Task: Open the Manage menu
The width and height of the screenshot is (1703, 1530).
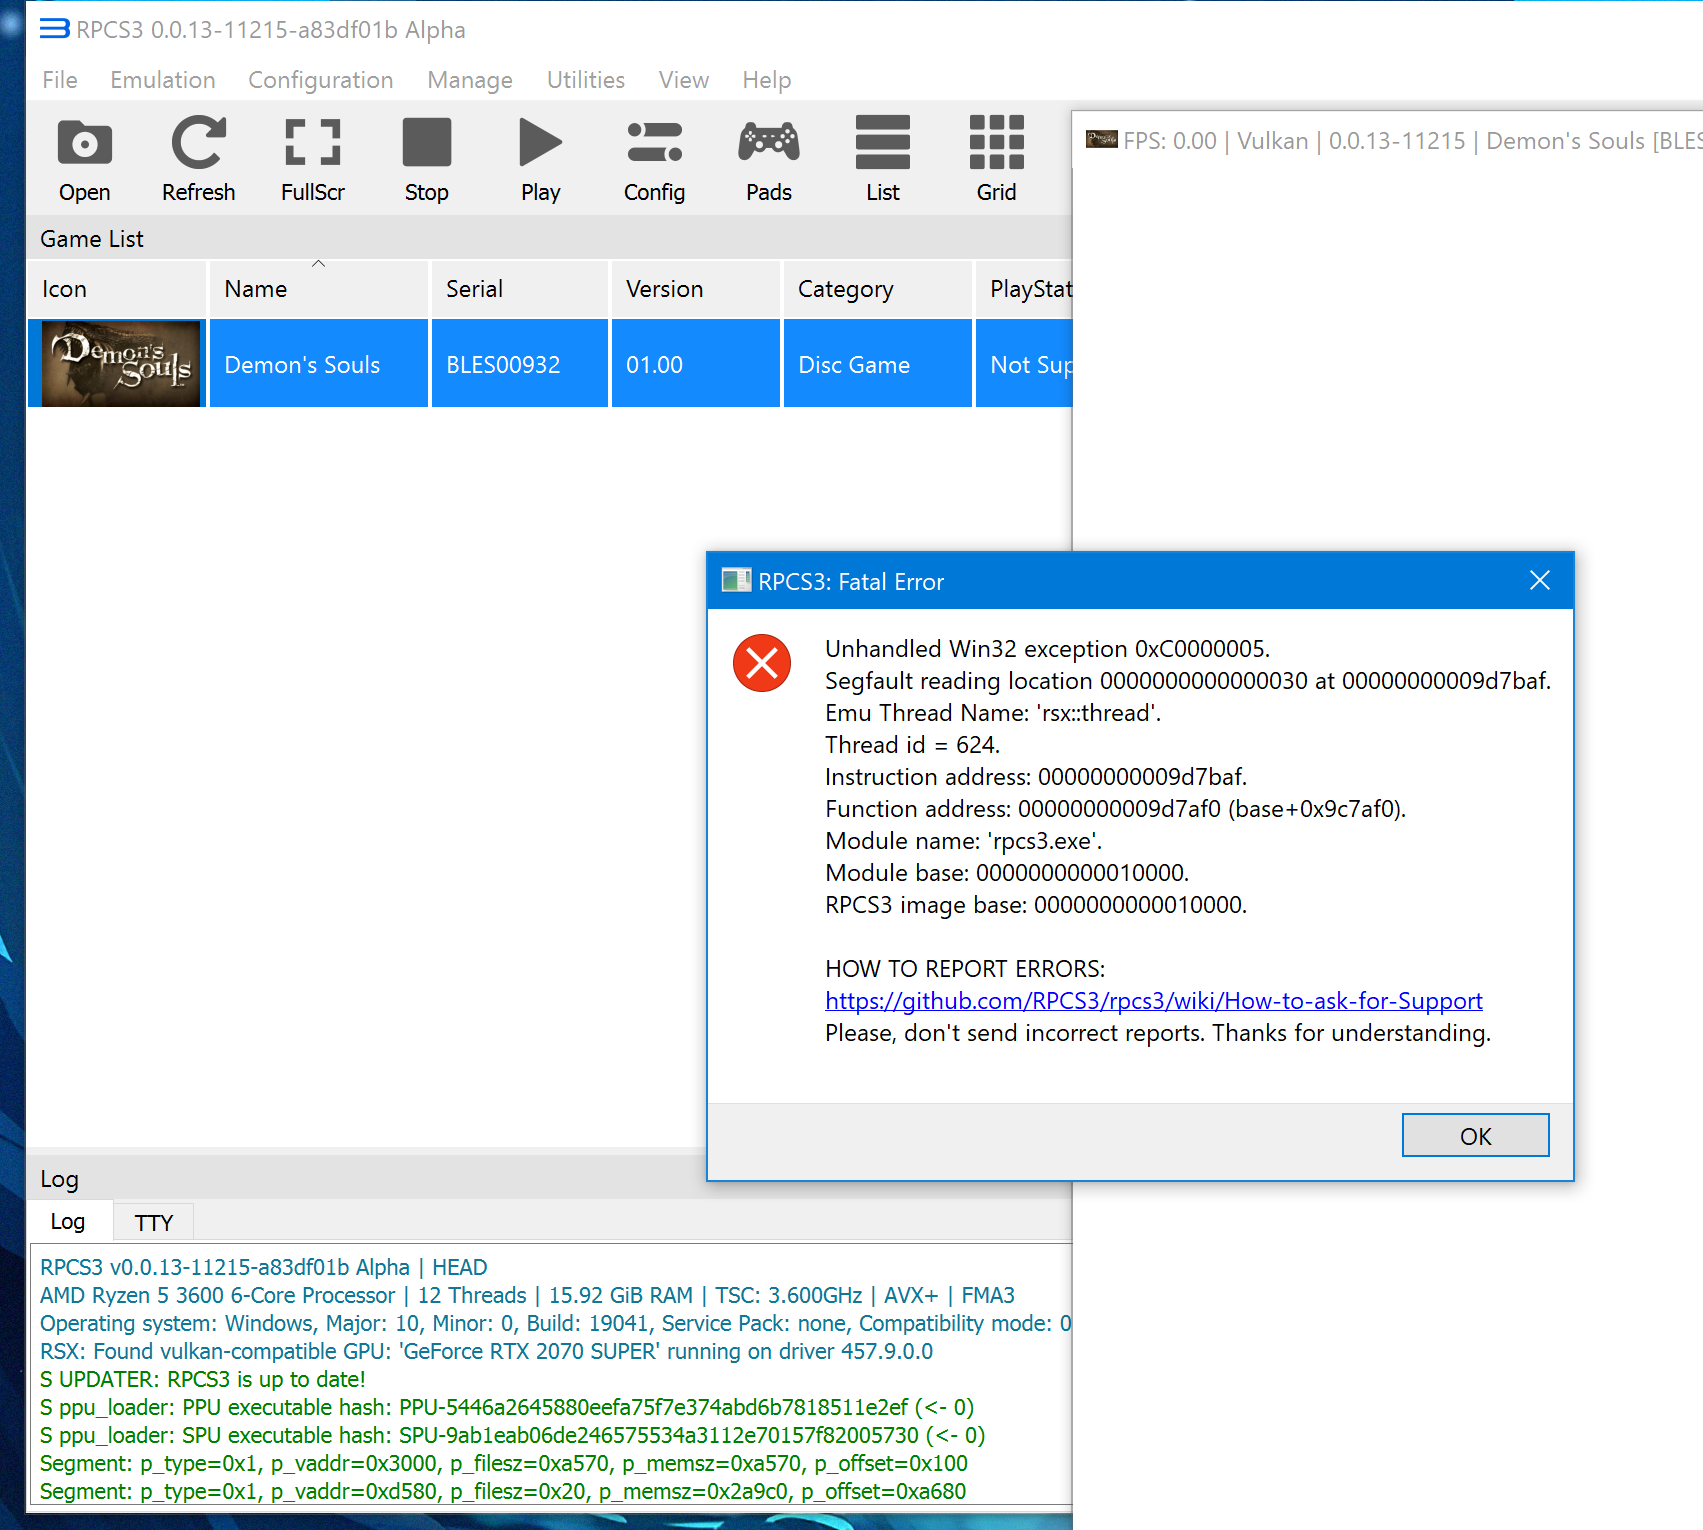Action: click(x=470, y=80)
